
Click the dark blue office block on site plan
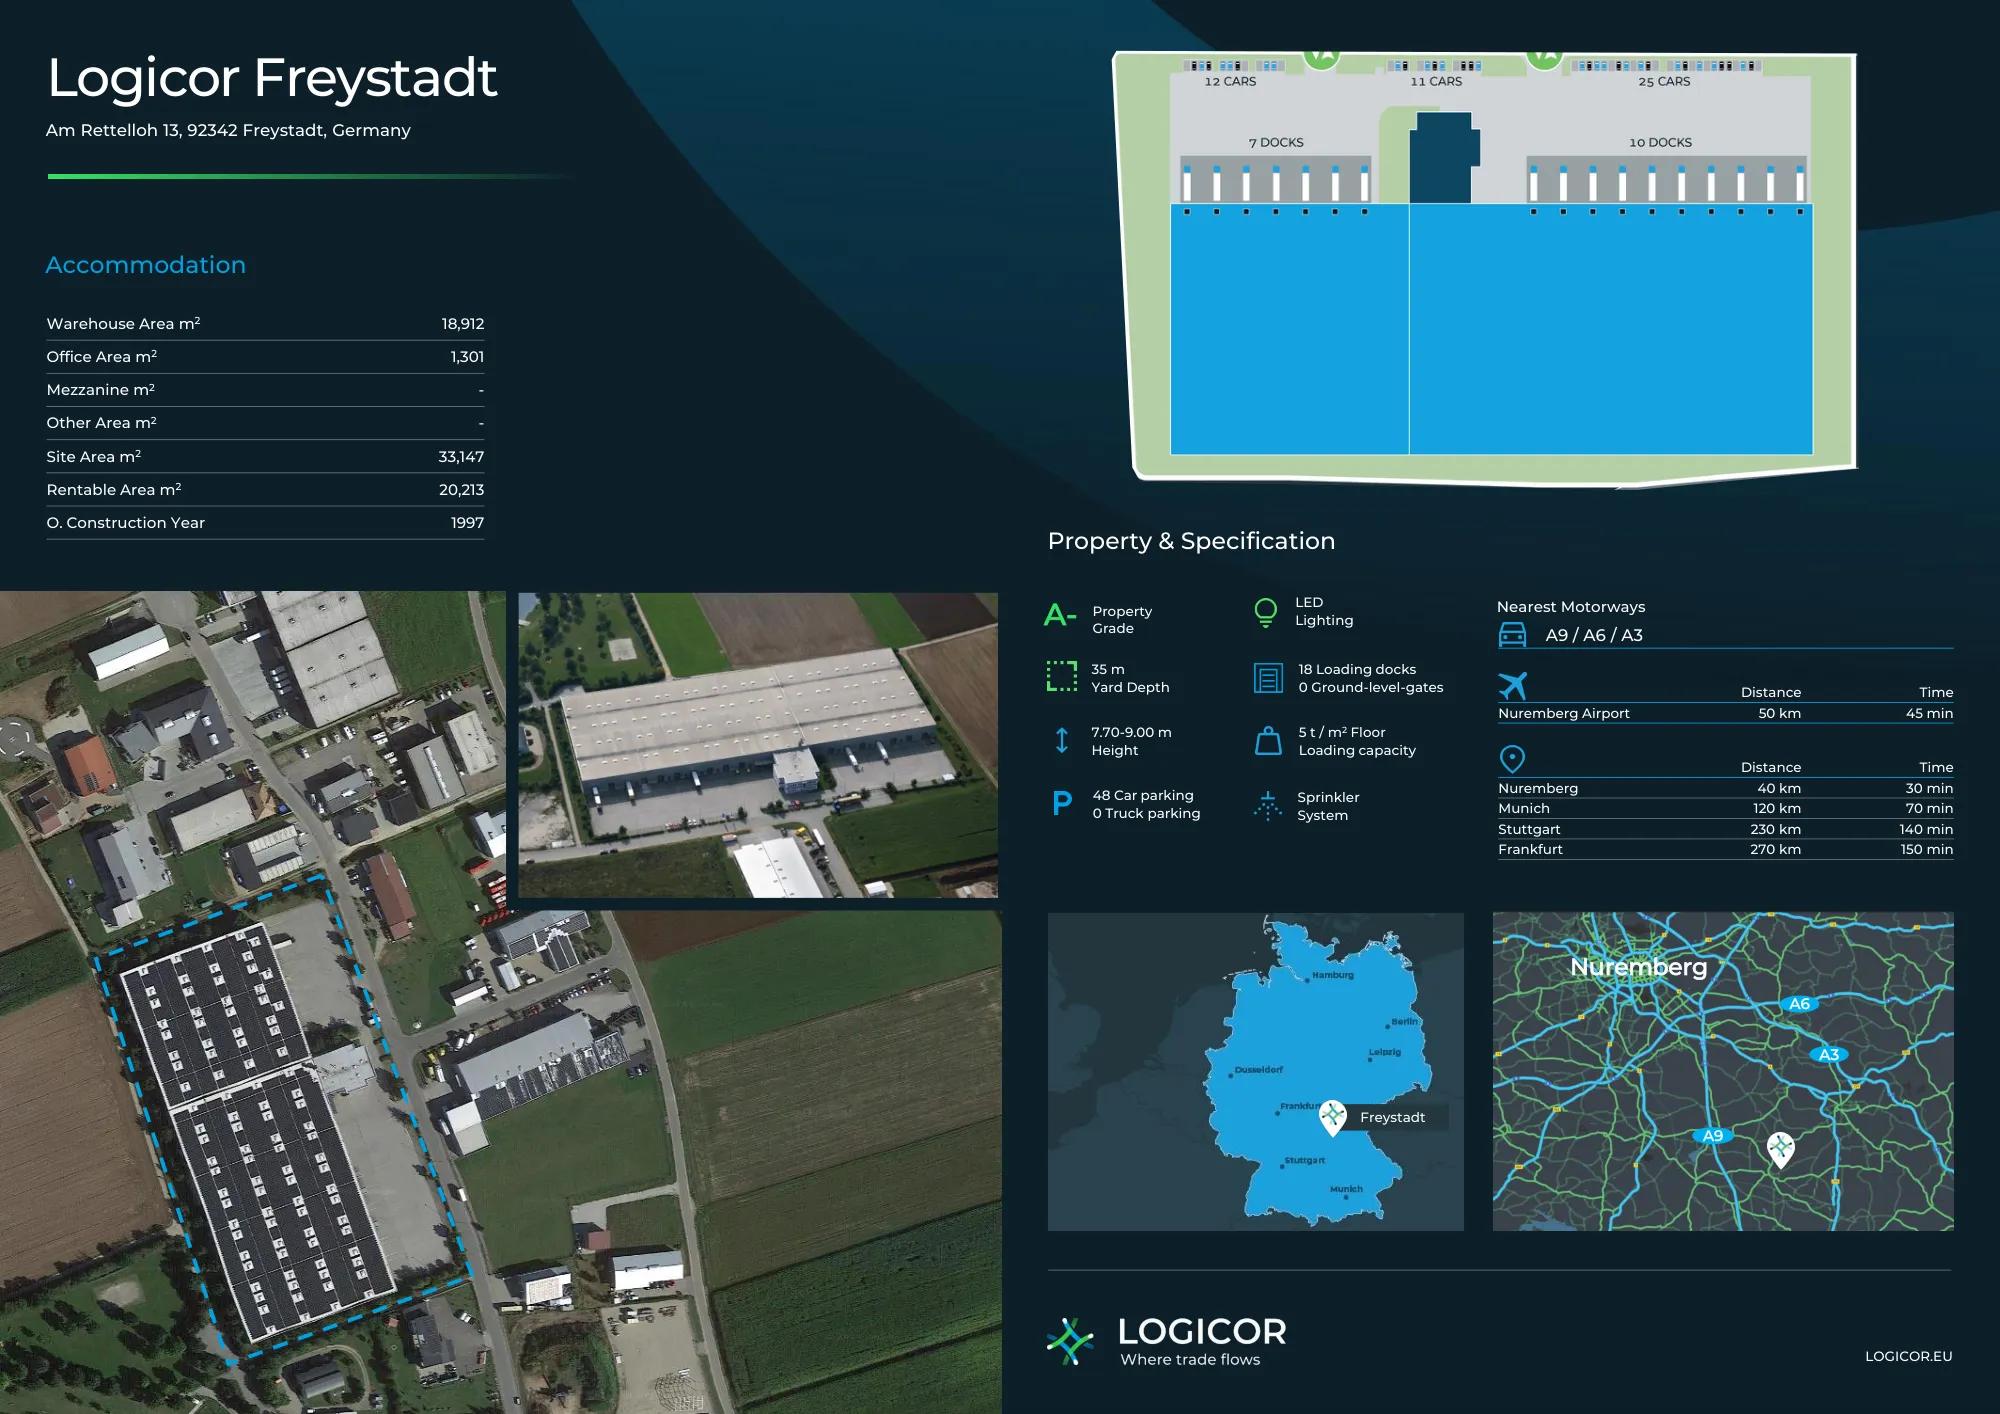pos(1442,158)
